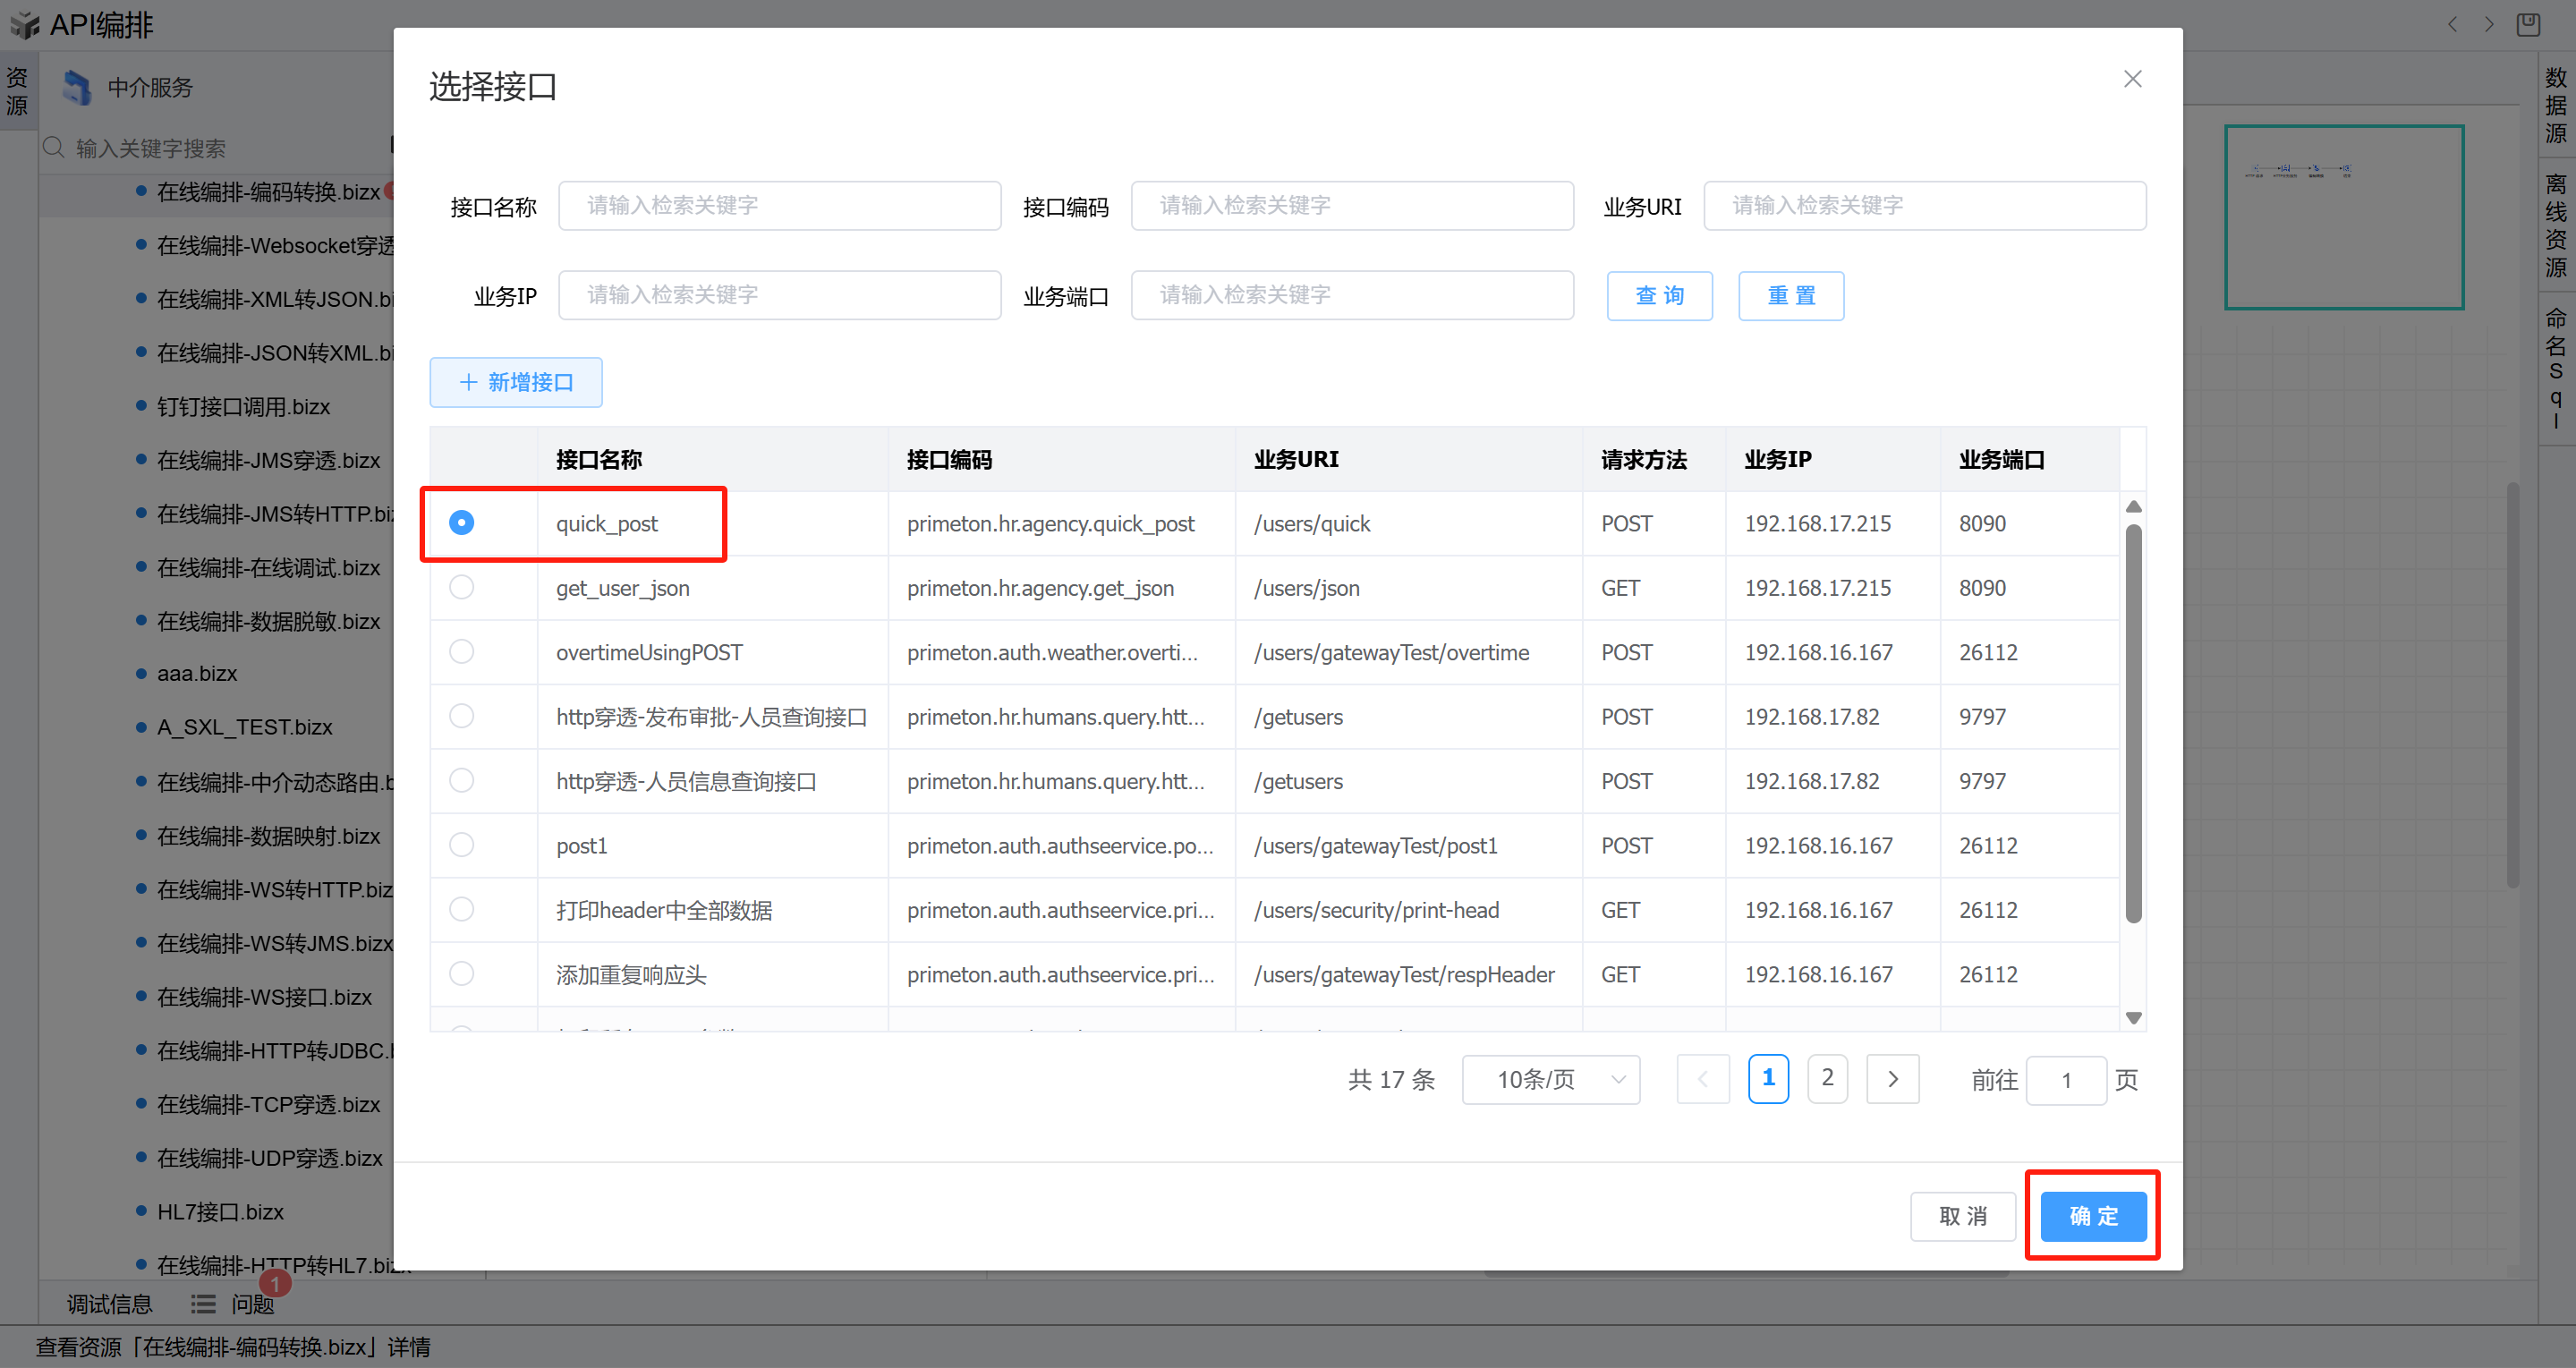Screen dimensions: 2576x1368
Task: Click the API编排 logo icon
Action: (x=24, y=24)
